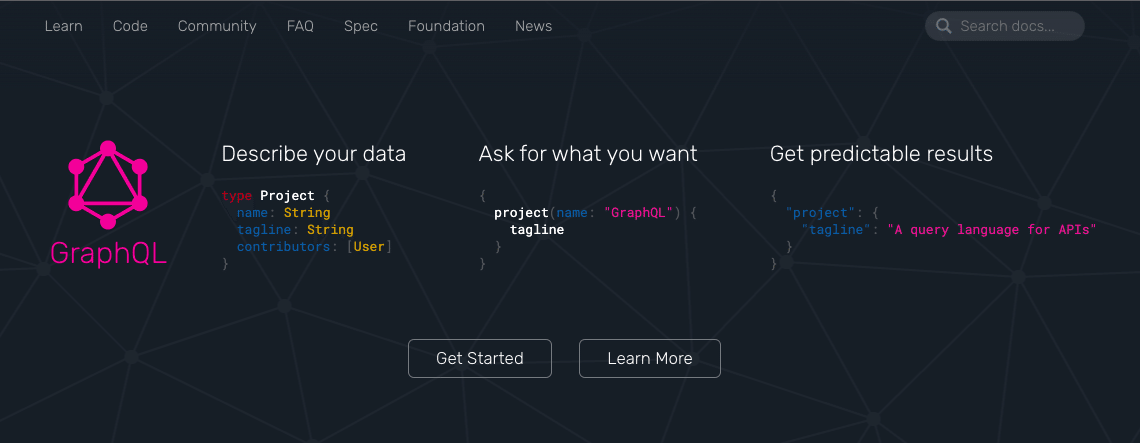The width and height of the screenshot is (1140, 443).
Task: Open the Spec navigation item
Action: 361,26
